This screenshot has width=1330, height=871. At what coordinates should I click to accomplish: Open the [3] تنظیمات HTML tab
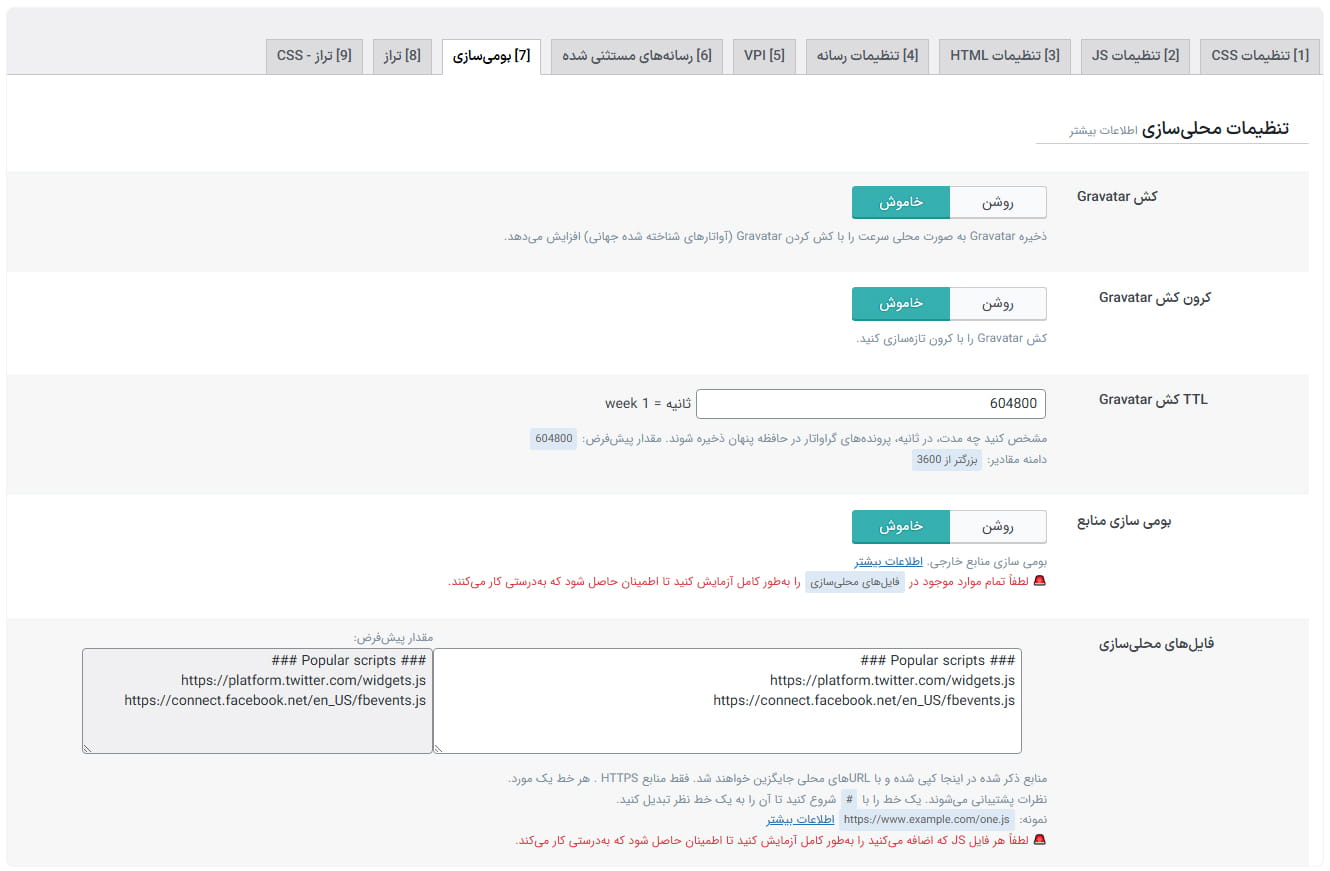1004,56
